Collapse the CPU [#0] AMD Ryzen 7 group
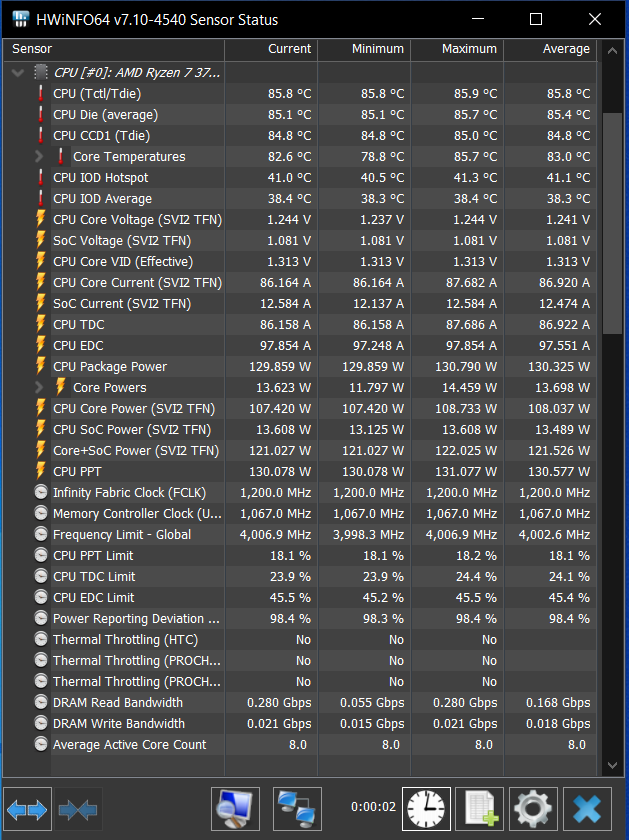This screenshot has height=840, width=629. (x=18, y=72)
